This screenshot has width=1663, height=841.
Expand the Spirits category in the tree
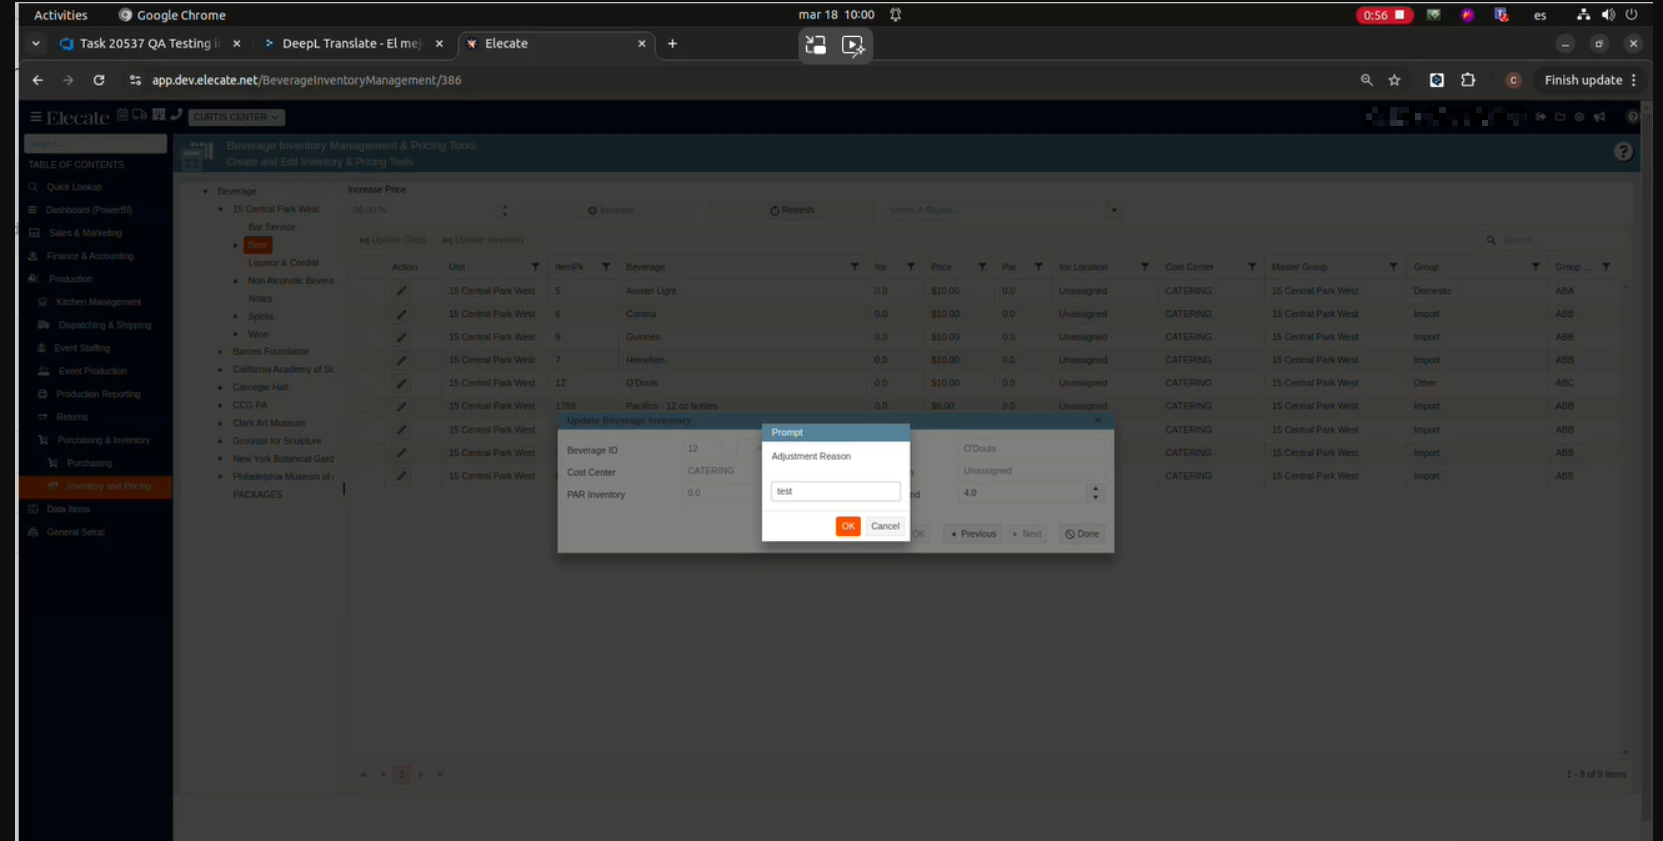point(236,316)
